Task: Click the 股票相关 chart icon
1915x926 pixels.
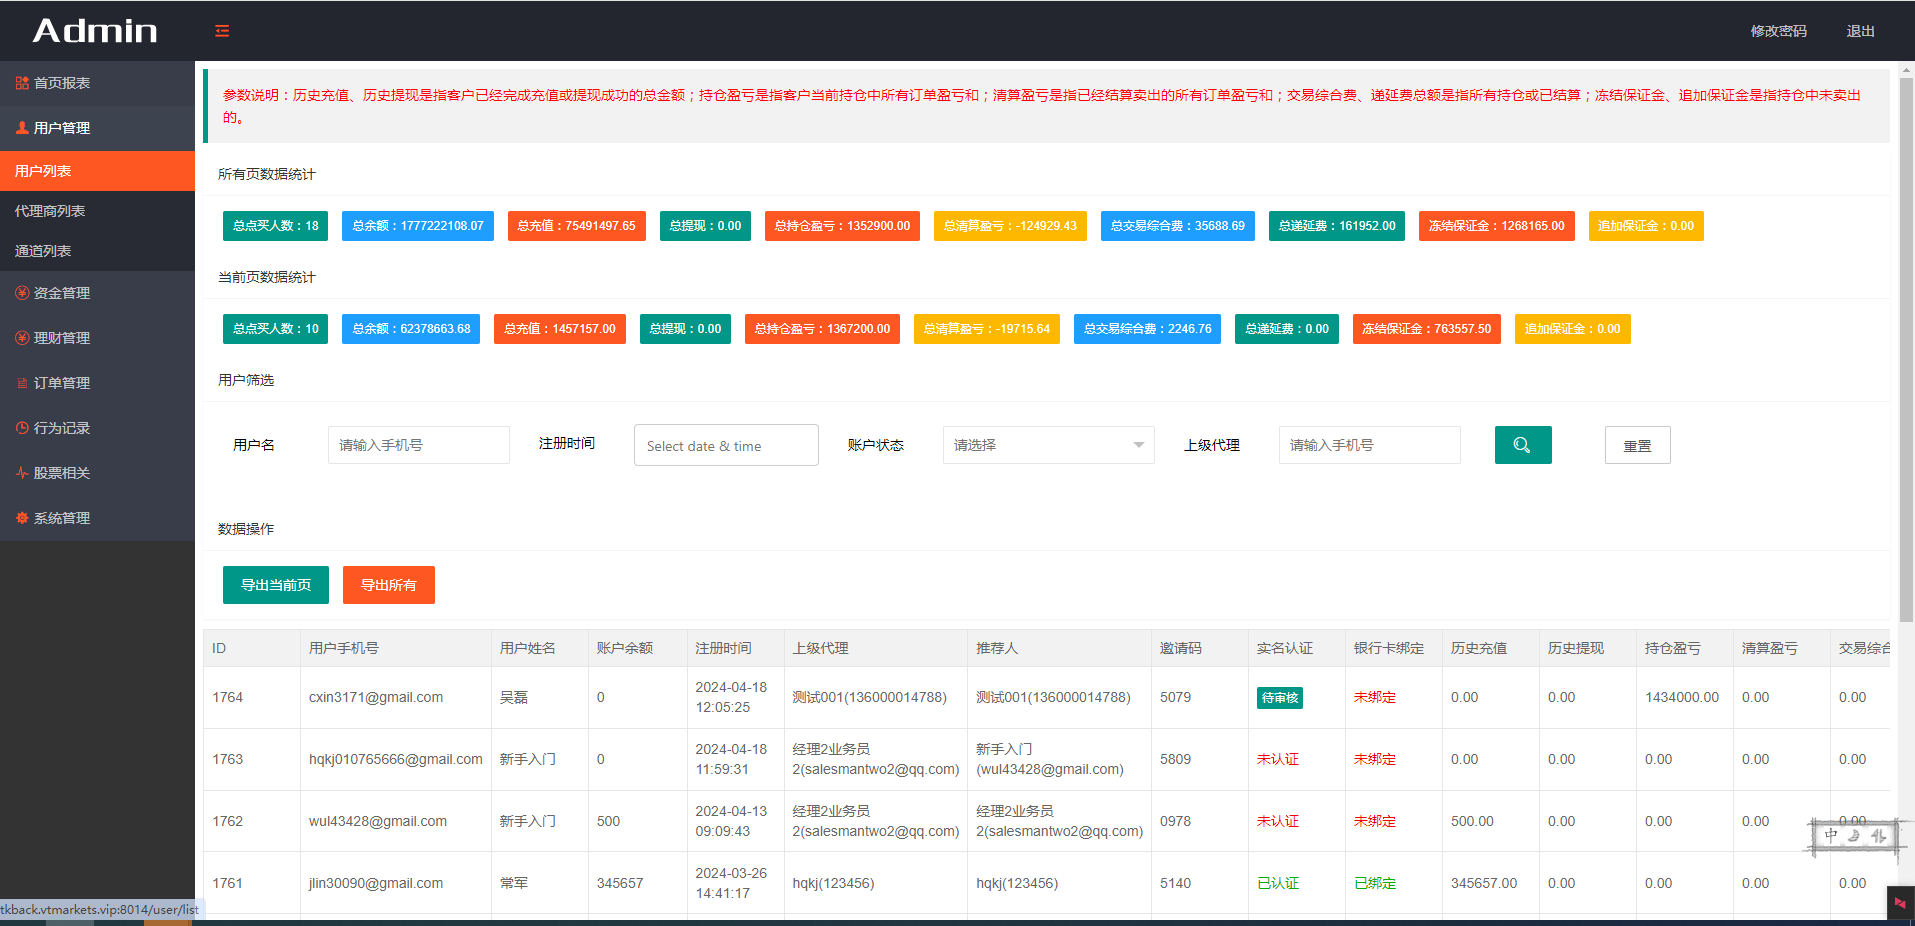Action: (22, 473)
